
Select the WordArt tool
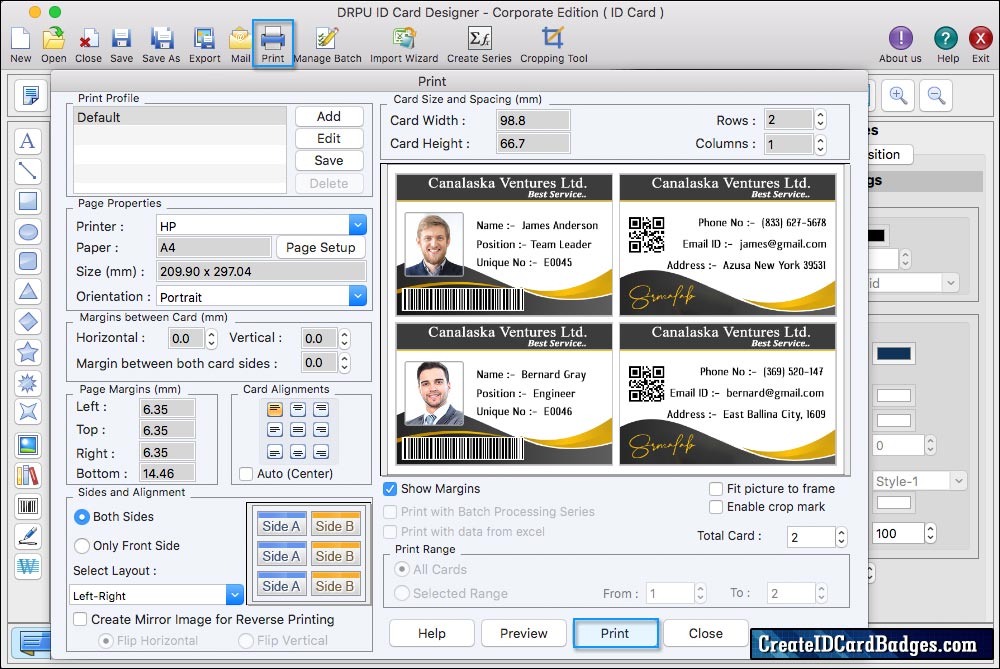[27, 566]
